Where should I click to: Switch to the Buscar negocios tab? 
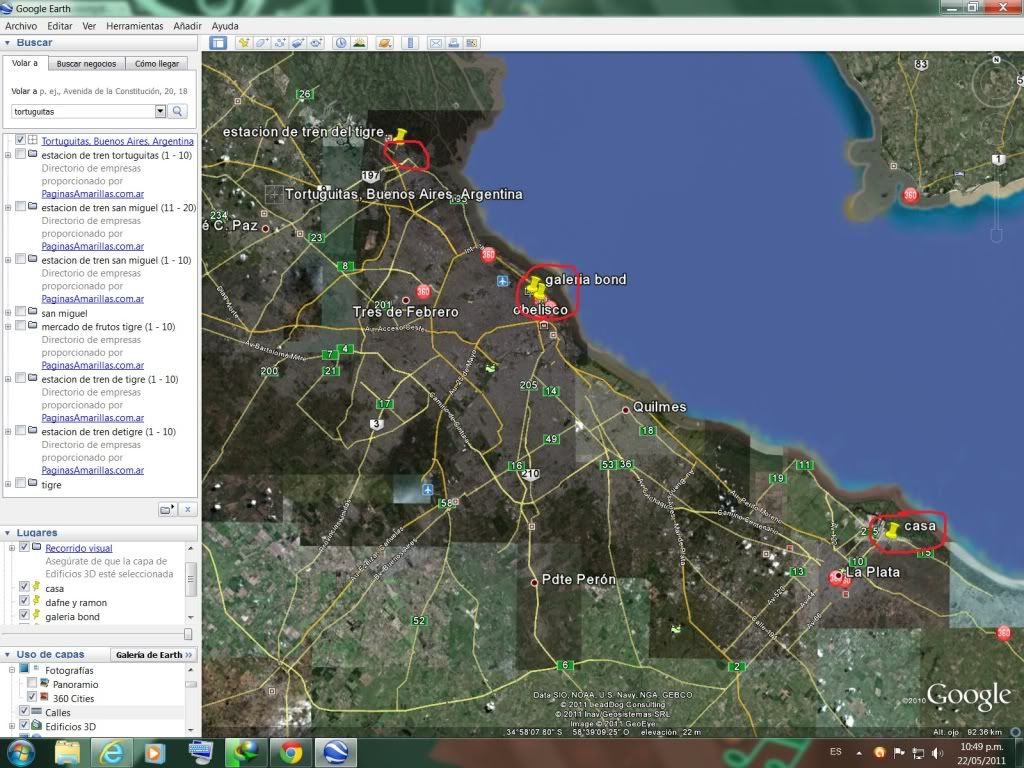pos(86,64)
